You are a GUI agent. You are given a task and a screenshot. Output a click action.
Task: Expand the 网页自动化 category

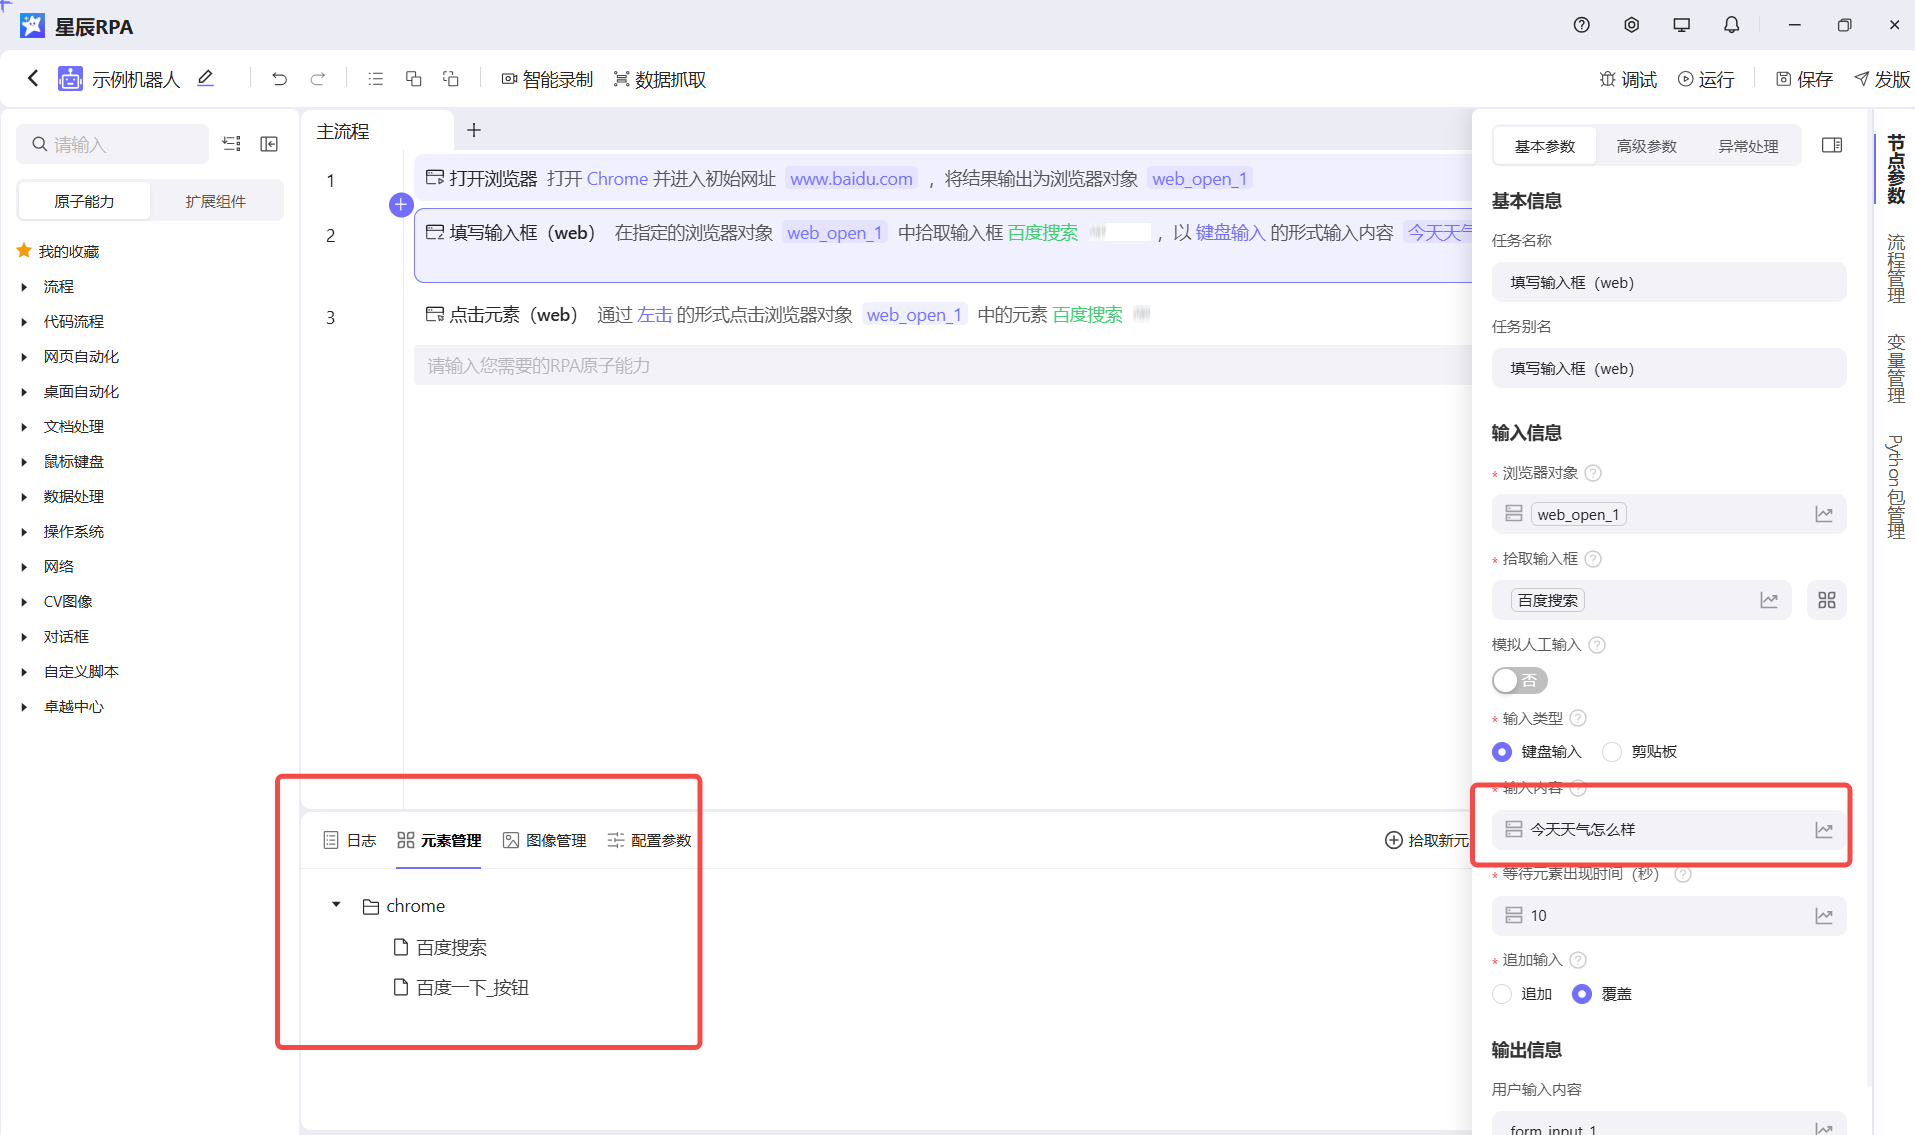click(x=24, y=357)
